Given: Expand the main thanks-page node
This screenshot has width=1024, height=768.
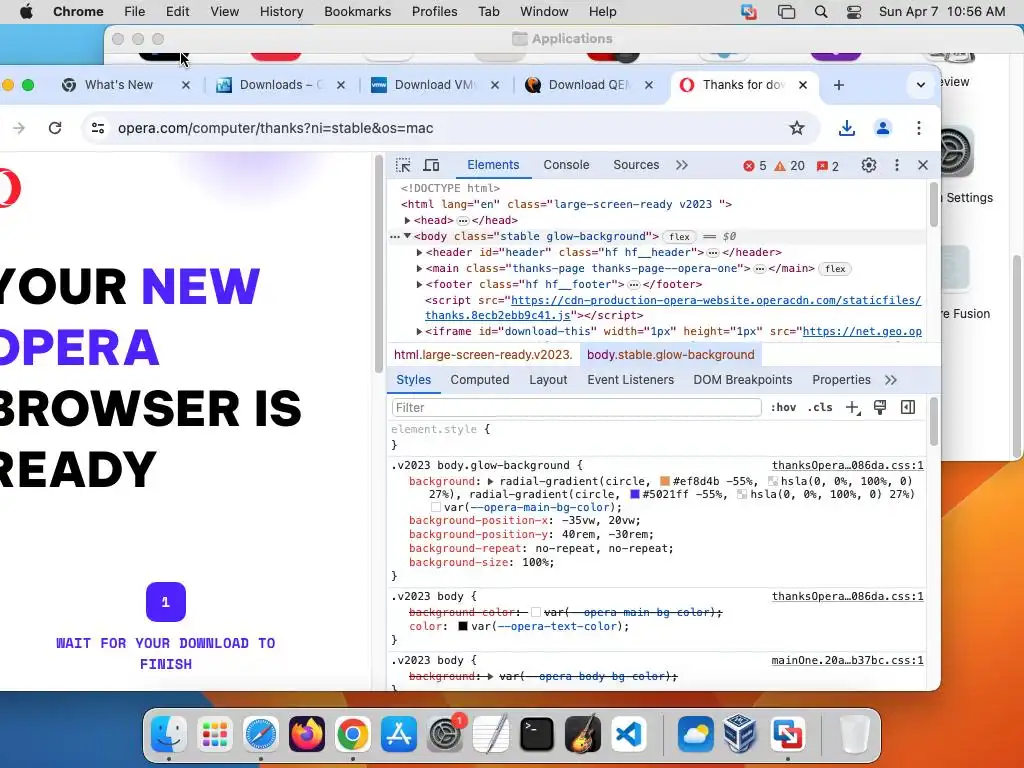Looking at the screenshot, I should point(419,268).
